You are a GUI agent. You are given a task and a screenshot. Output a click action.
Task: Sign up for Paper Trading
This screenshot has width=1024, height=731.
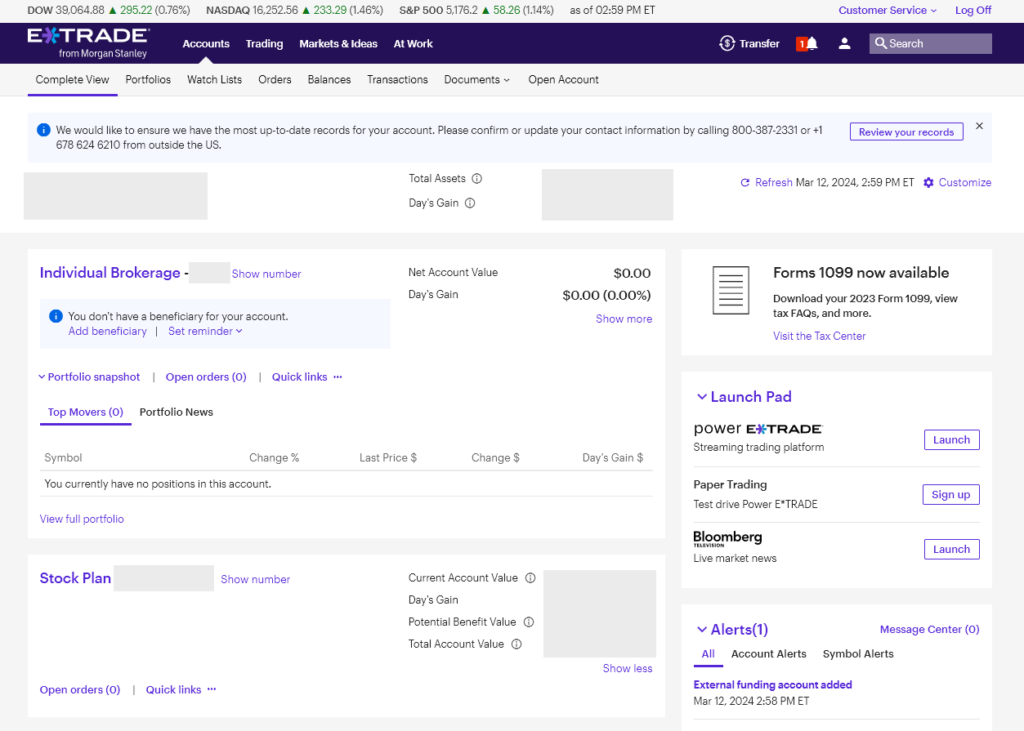pyautogui.click(x=951, y=495)
